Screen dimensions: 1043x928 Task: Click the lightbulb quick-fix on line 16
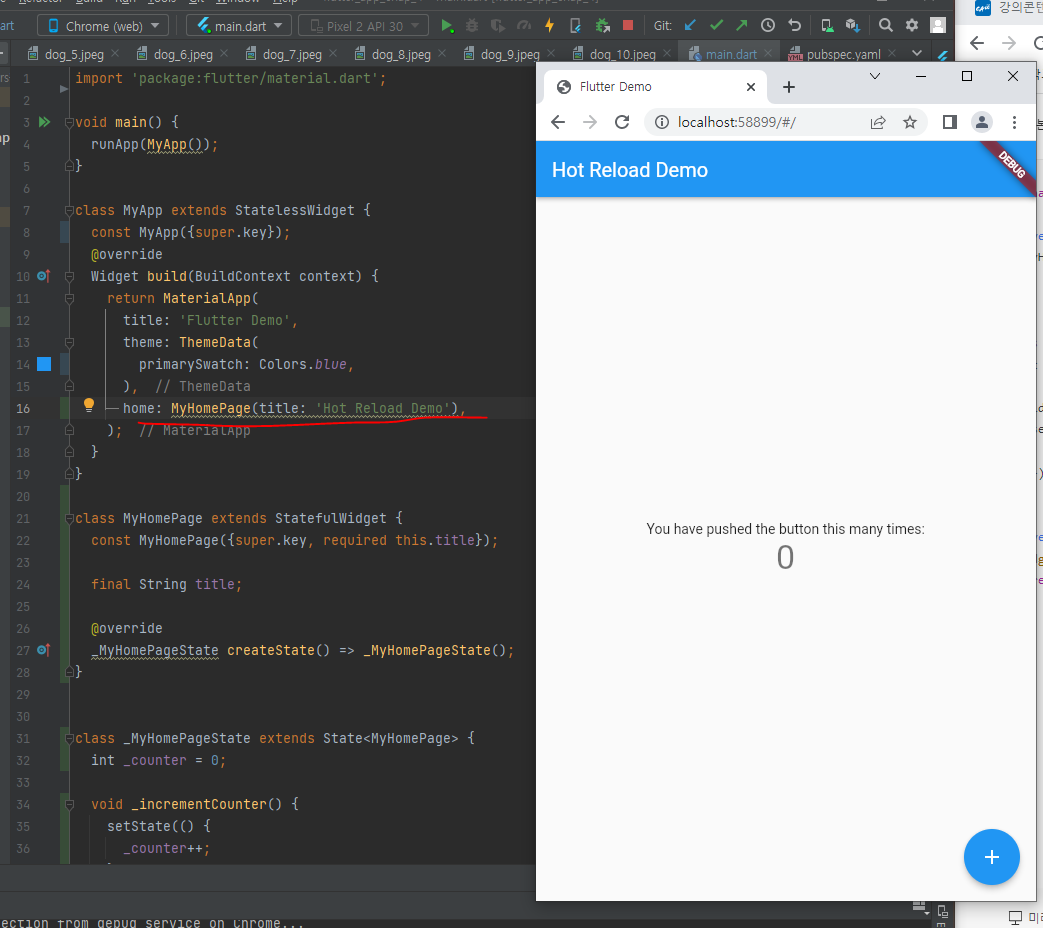88,405
